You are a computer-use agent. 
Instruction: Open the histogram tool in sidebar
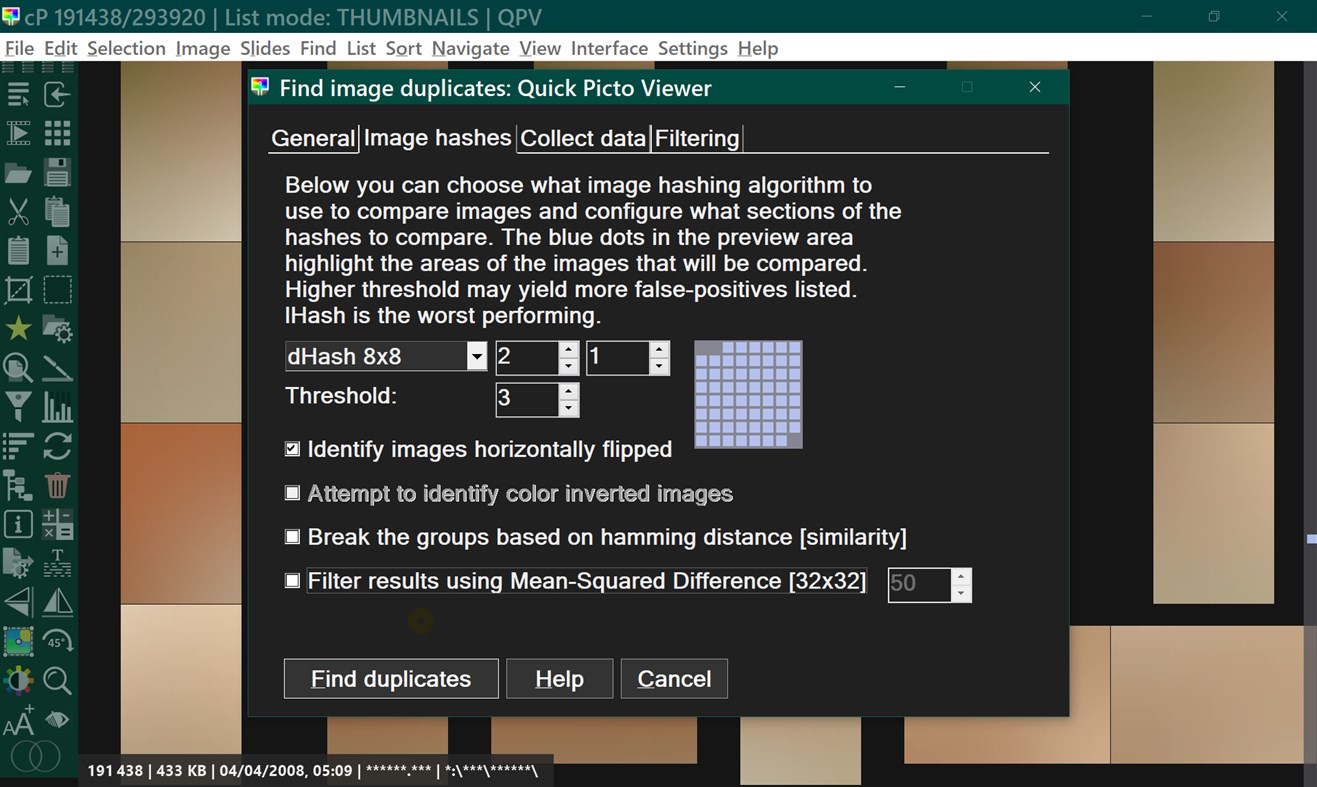(57, 406)
